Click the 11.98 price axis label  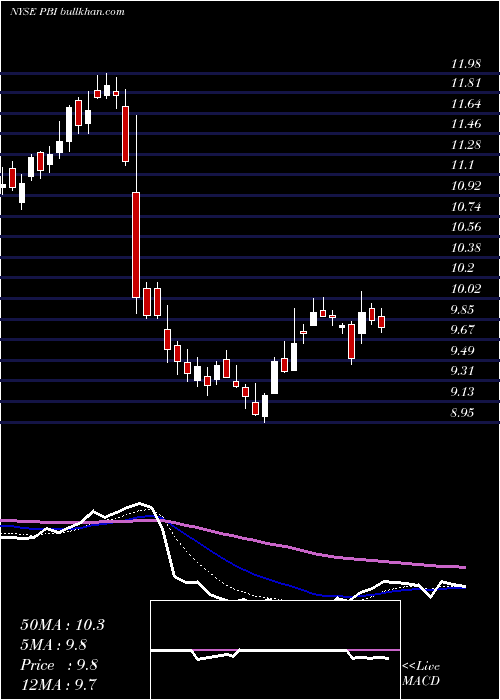coord(466,63)
